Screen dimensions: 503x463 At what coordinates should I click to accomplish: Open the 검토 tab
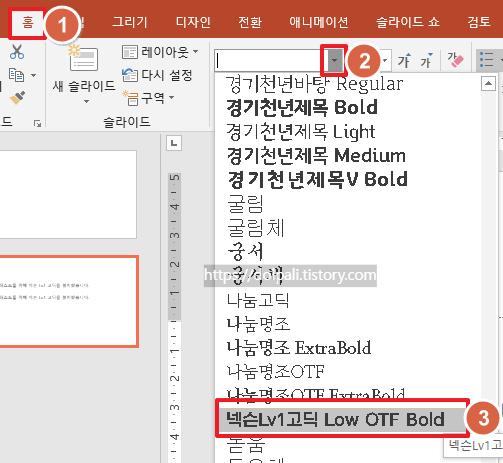[x=479, y=22]
